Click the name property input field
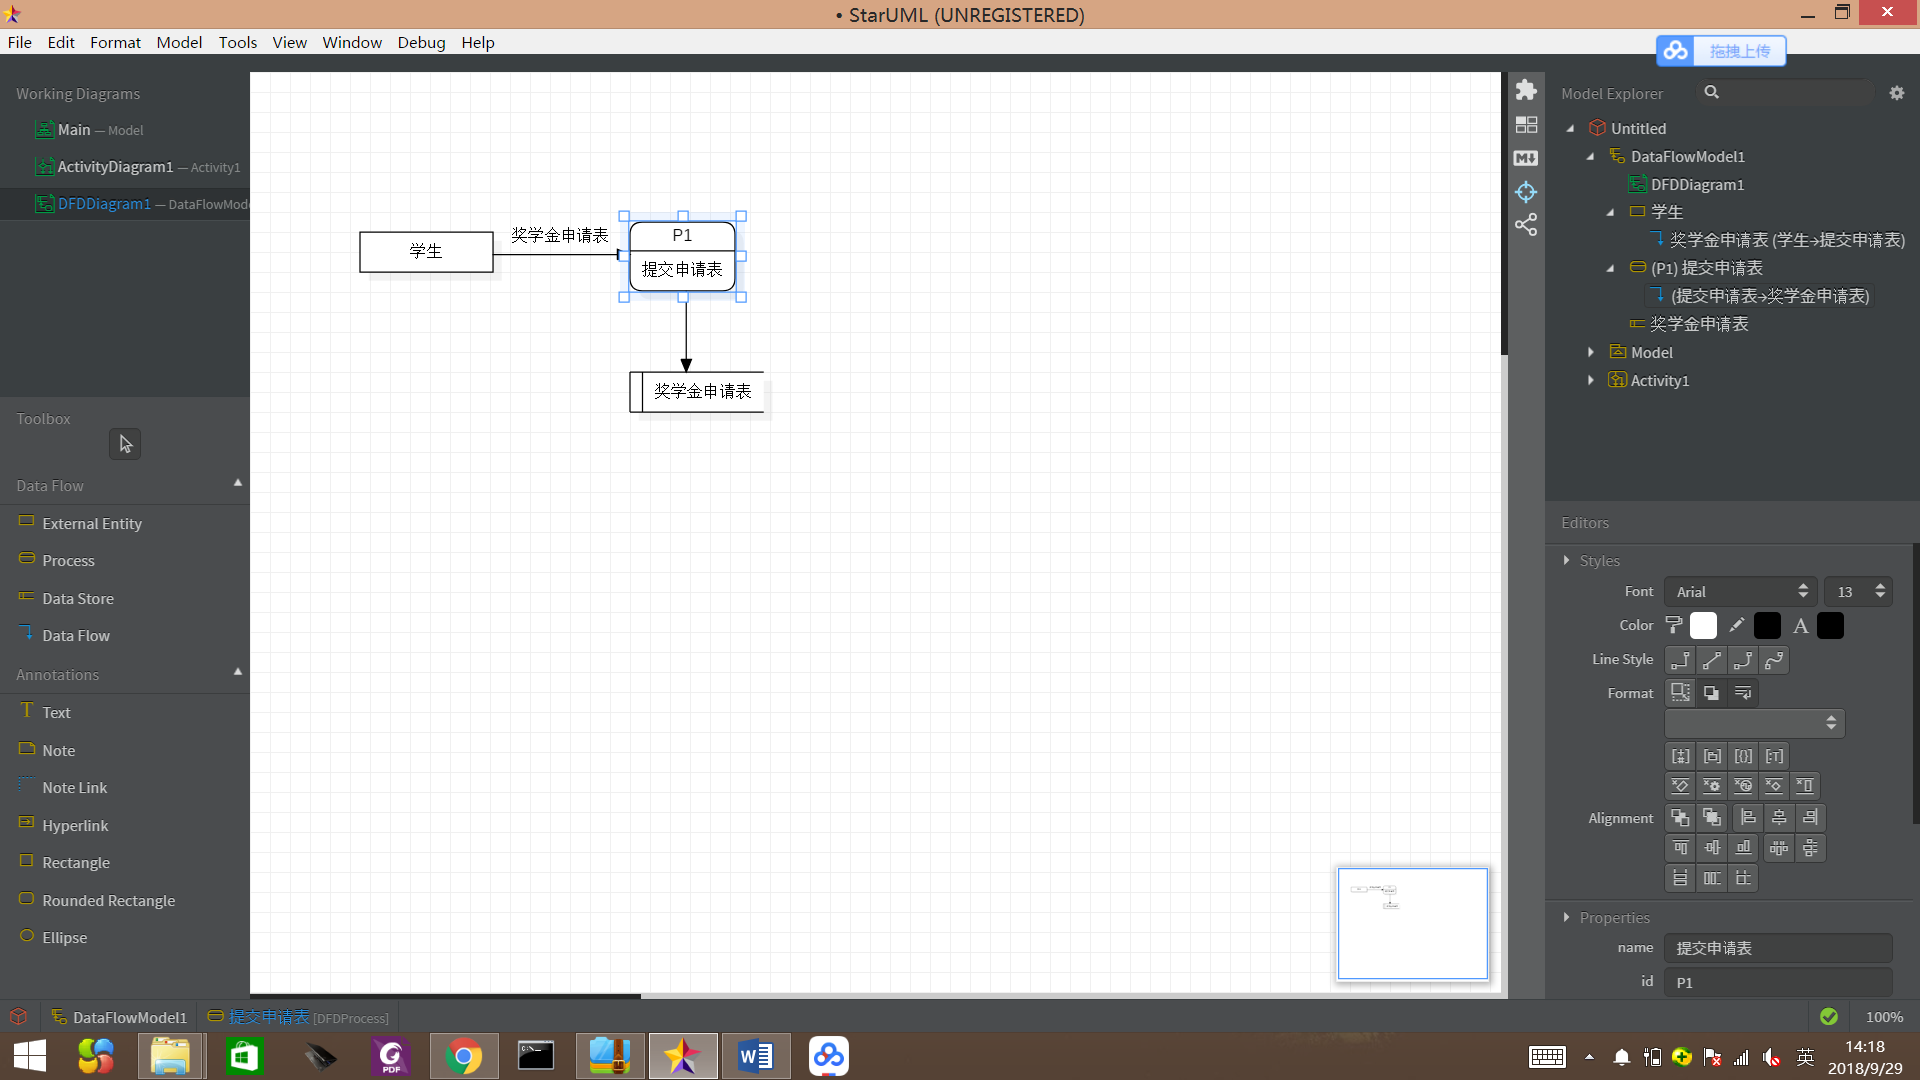The image size is (1920, 1080). click(x=1777, y=948)
